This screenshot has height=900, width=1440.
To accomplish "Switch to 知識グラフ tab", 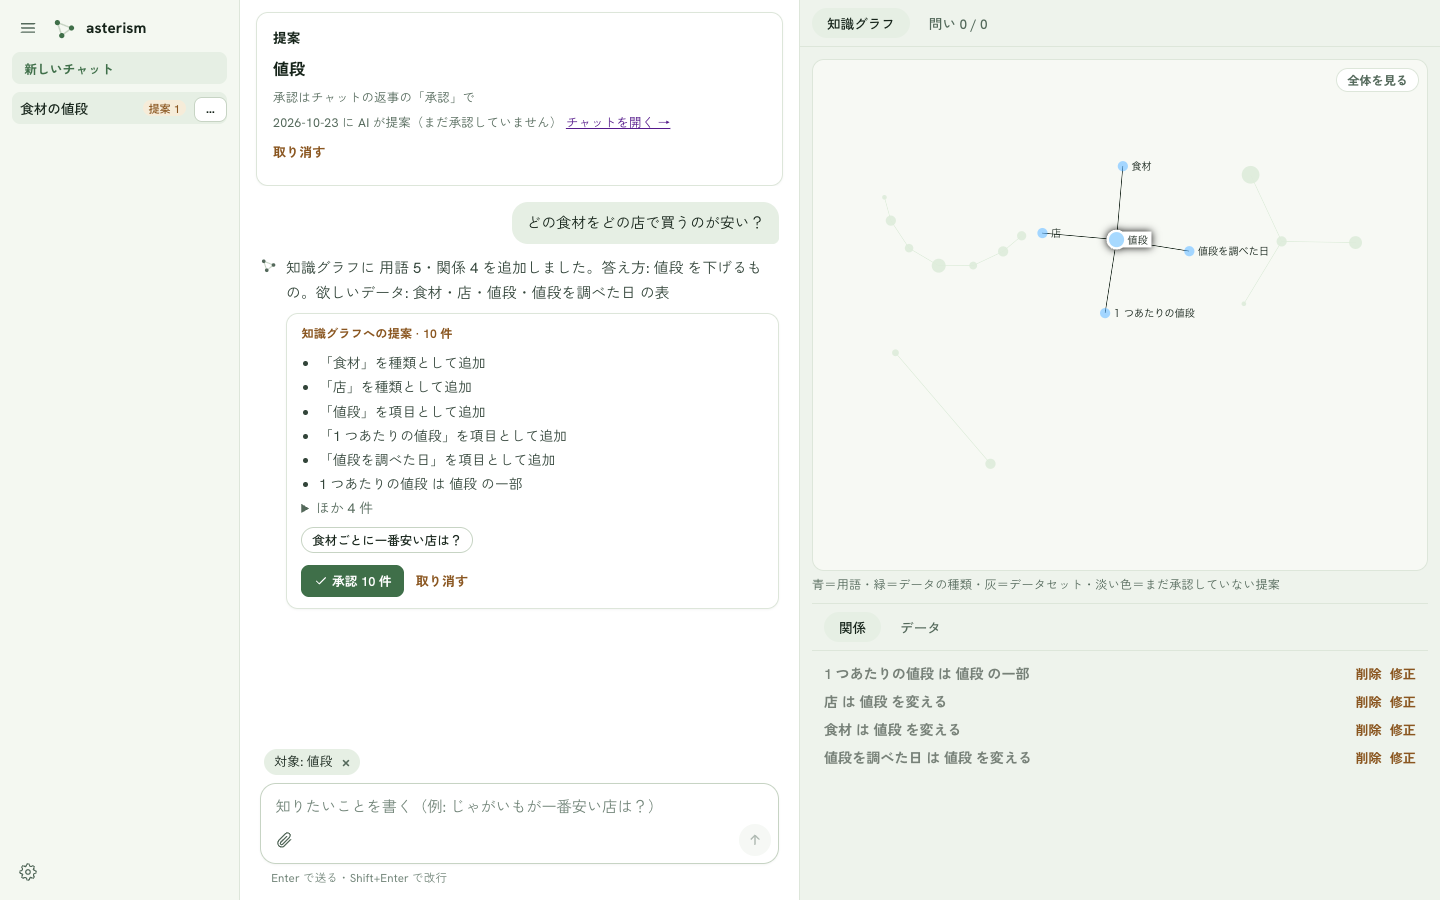I will pos(860,24).
